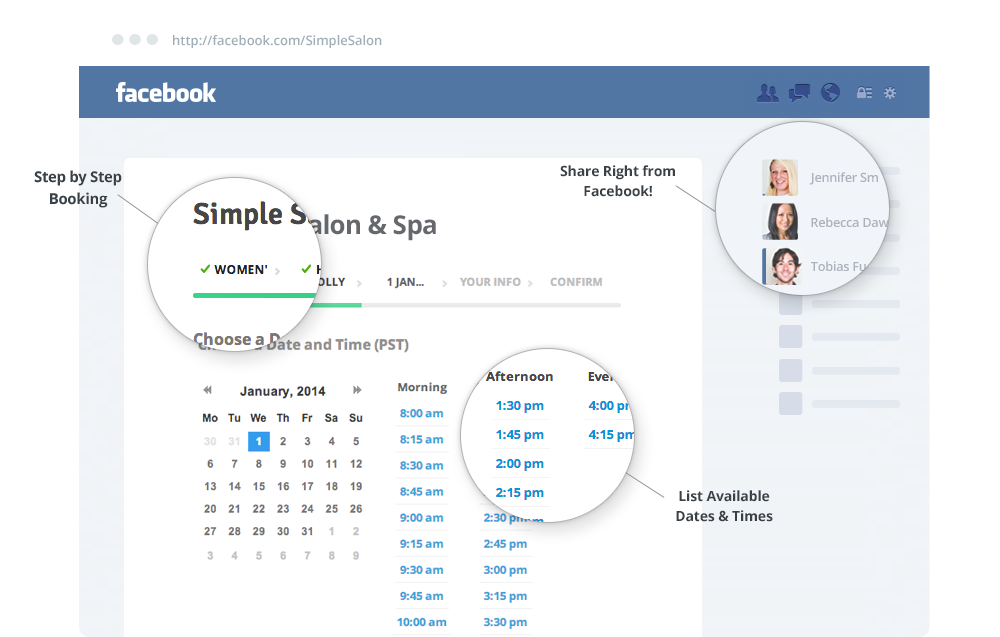Screen dimensions: 1000x637
Task: Click the facebook logo
Action: [166, 93]
